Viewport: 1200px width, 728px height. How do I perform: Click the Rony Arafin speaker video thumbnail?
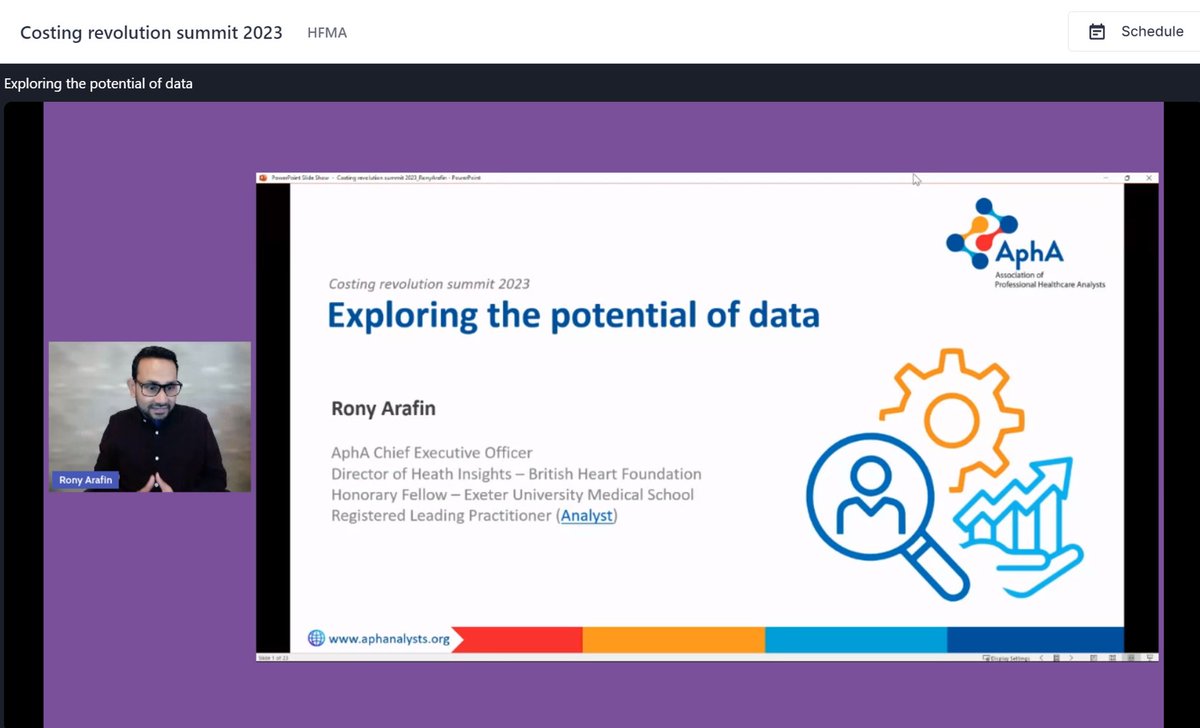pyautogui.click(x=150, y=417)
